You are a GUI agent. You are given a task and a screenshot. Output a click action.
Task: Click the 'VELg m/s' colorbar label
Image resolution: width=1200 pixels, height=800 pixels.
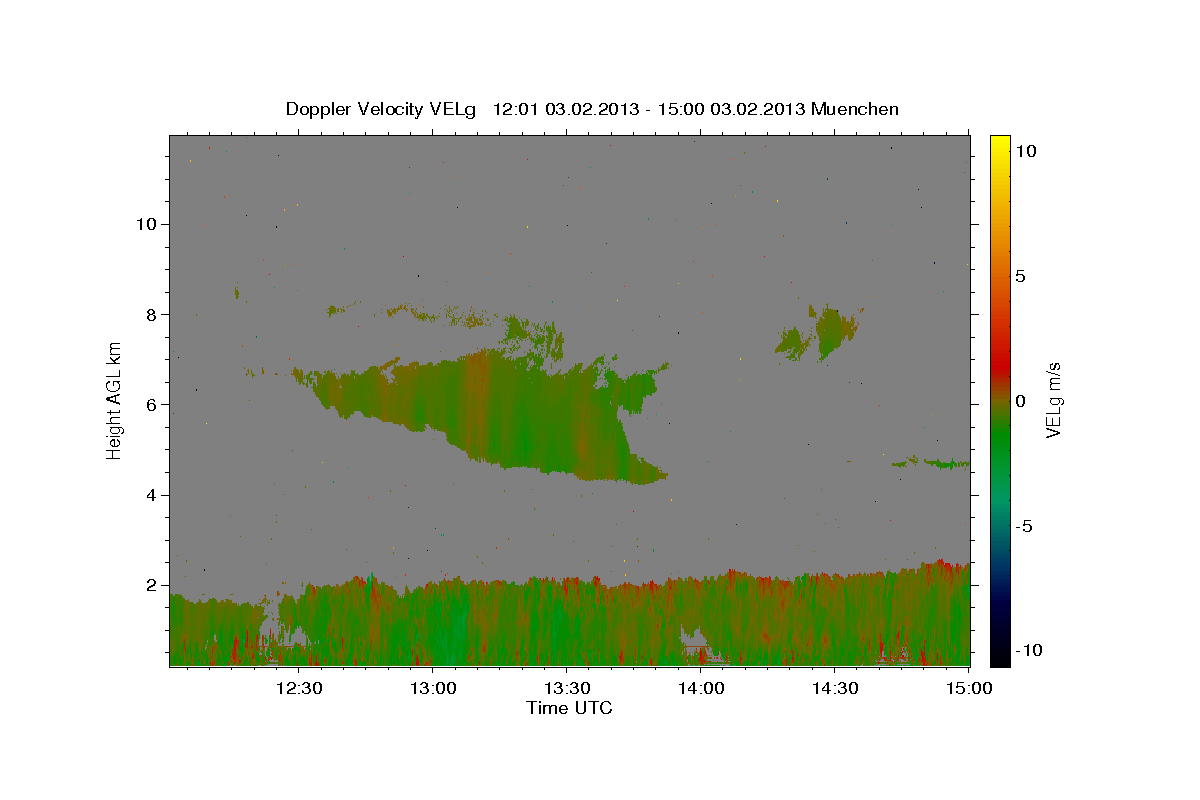1052,400
